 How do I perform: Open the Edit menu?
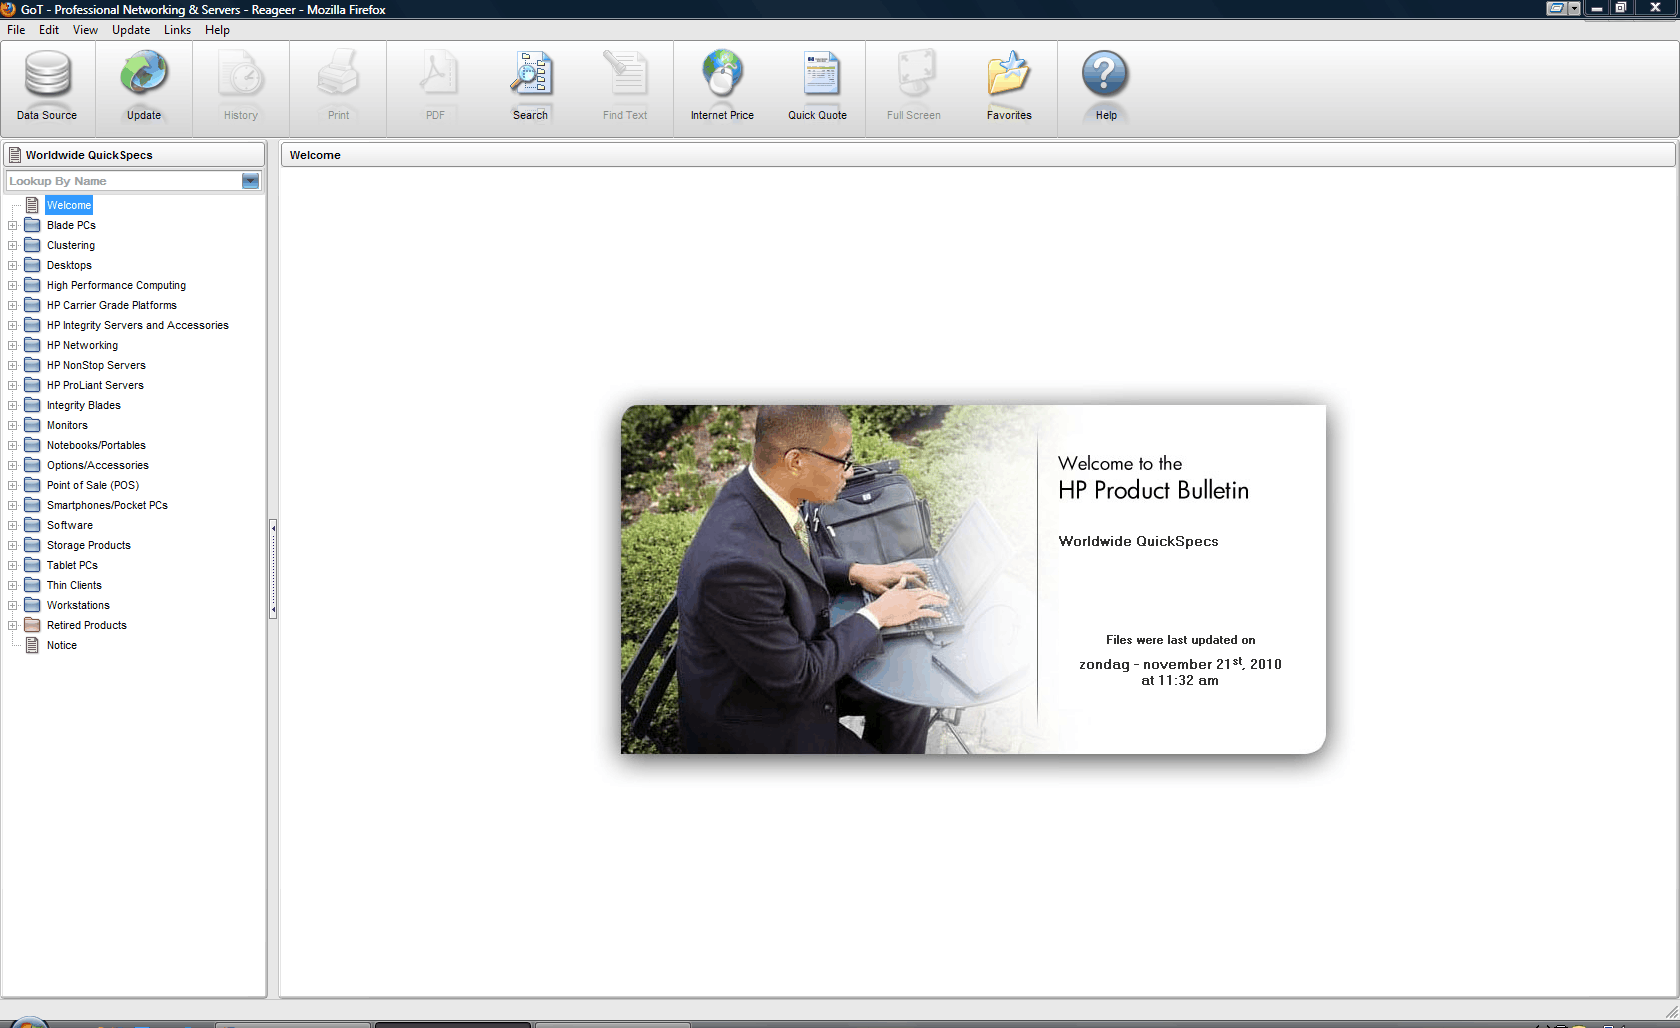[x=49, y=30]
